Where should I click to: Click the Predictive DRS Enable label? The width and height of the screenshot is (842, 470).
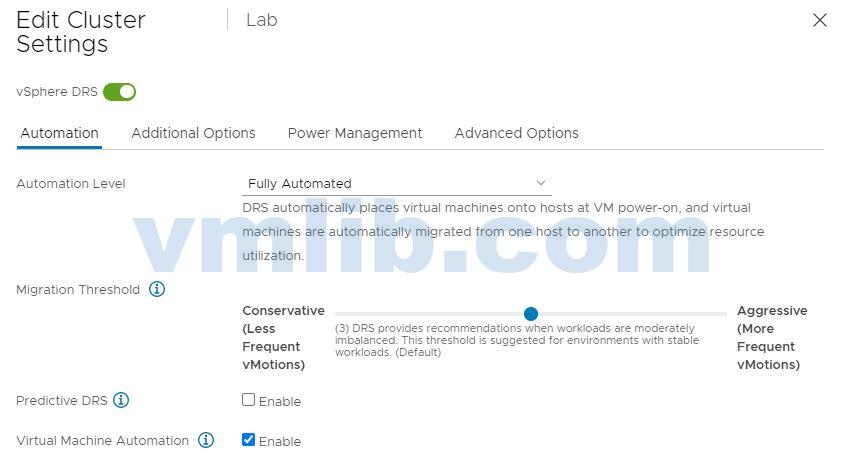[280, 402]
